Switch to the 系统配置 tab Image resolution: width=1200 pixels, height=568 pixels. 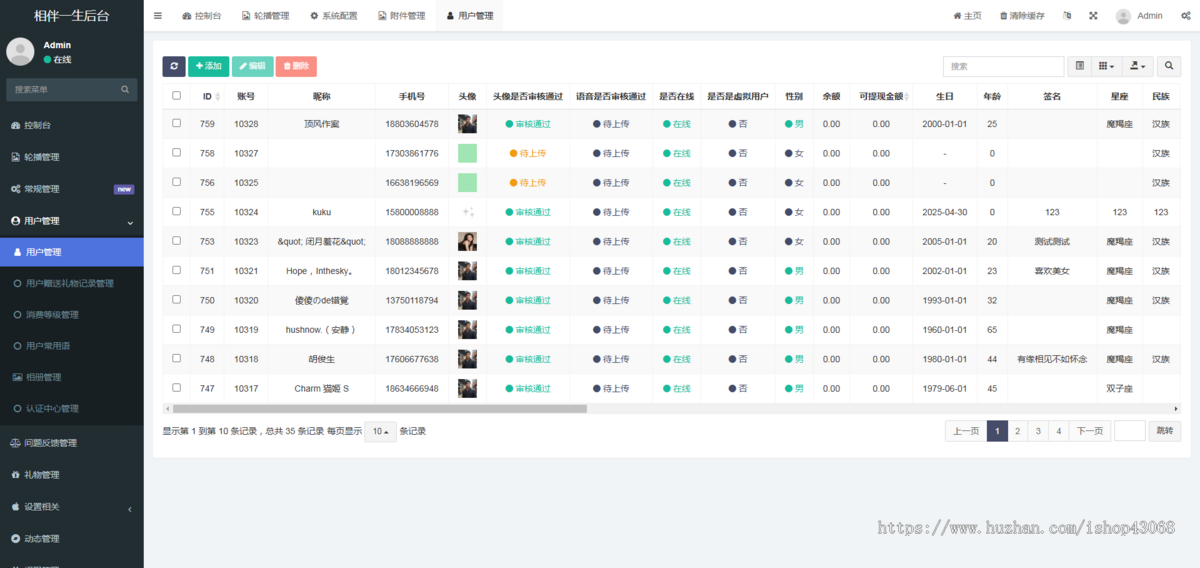333,16
